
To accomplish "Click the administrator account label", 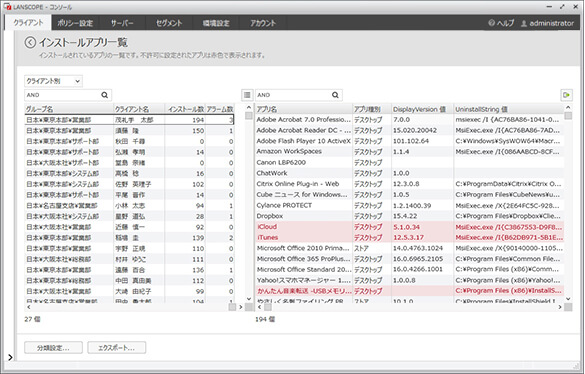I will coord(551,23).
